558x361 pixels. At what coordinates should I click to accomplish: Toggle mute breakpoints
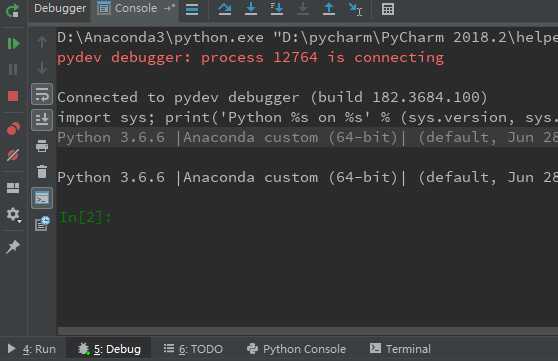[x=13, y=155]
